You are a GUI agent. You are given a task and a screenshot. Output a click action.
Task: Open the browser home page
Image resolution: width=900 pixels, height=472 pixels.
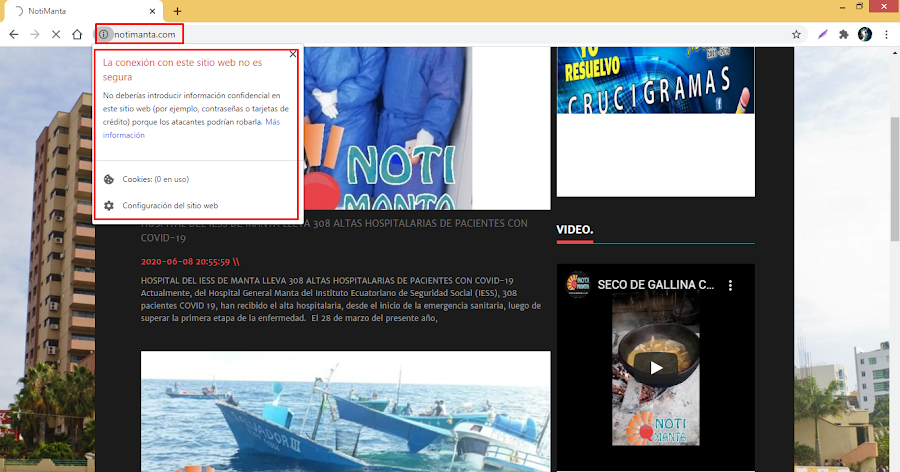tap(77, 34)
